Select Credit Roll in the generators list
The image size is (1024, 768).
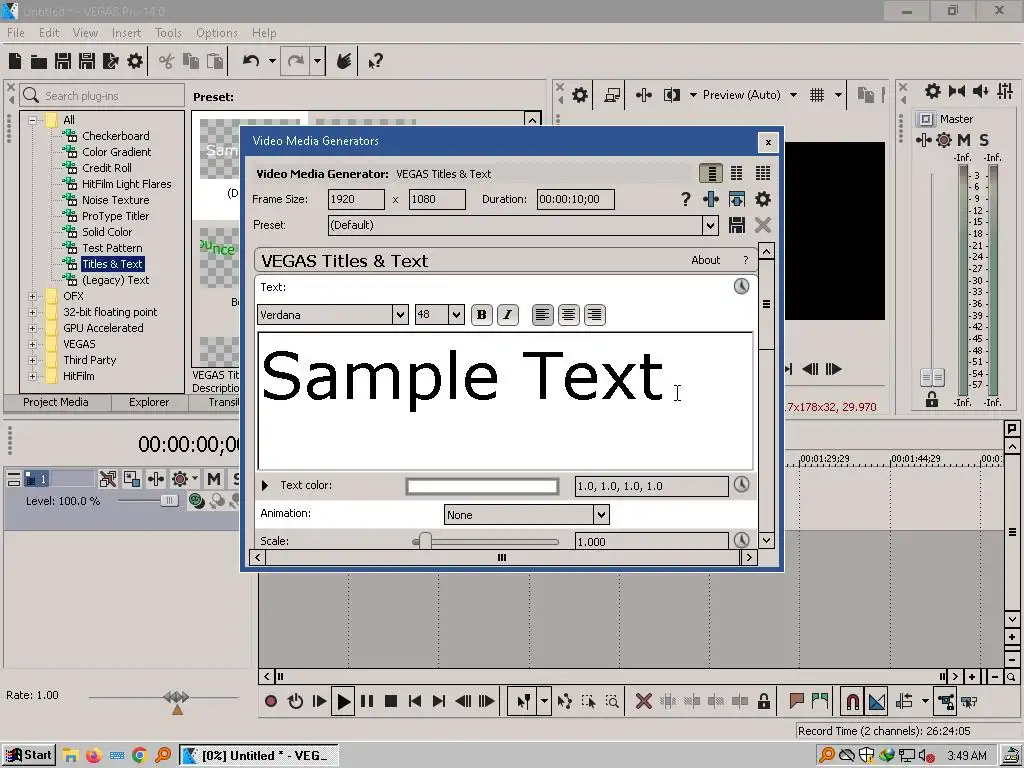pos(106,168)
